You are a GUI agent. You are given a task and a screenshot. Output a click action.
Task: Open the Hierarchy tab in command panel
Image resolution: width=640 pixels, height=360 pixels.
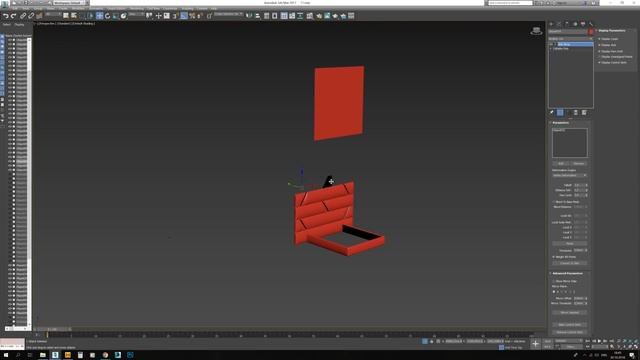click(x=567, y=24)
